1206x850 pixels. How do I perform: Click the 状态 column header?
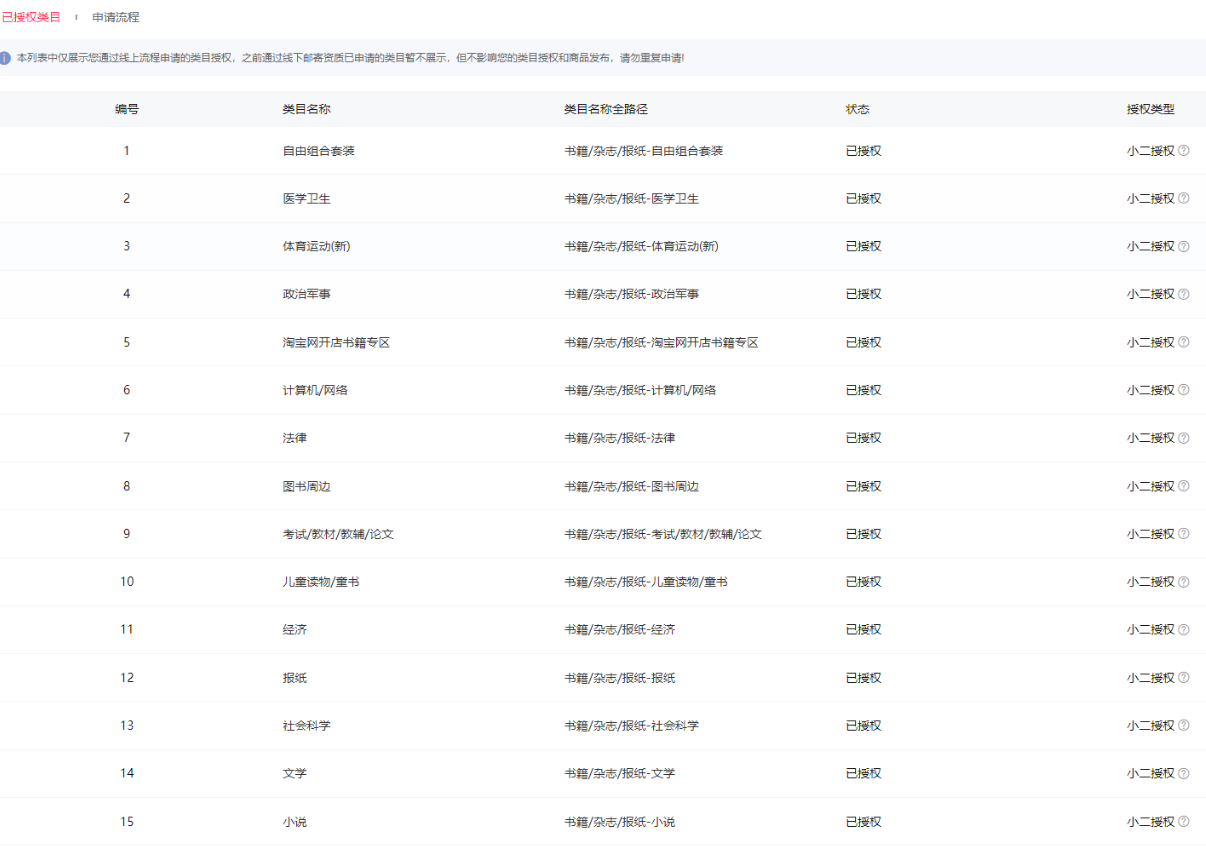coord(858,109)
